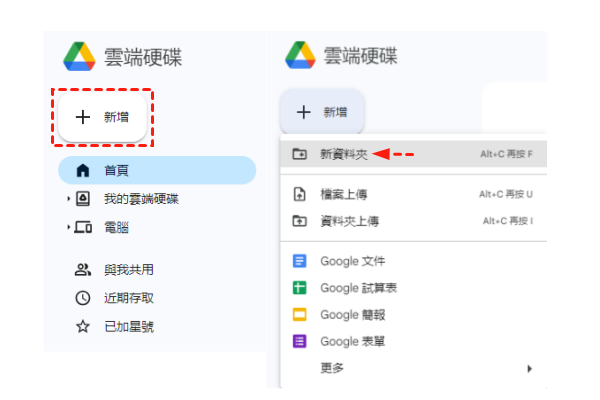Expand the 電腦 tree arrow
This screenshot has width=600, height=400.
click(x=68, y=227)
